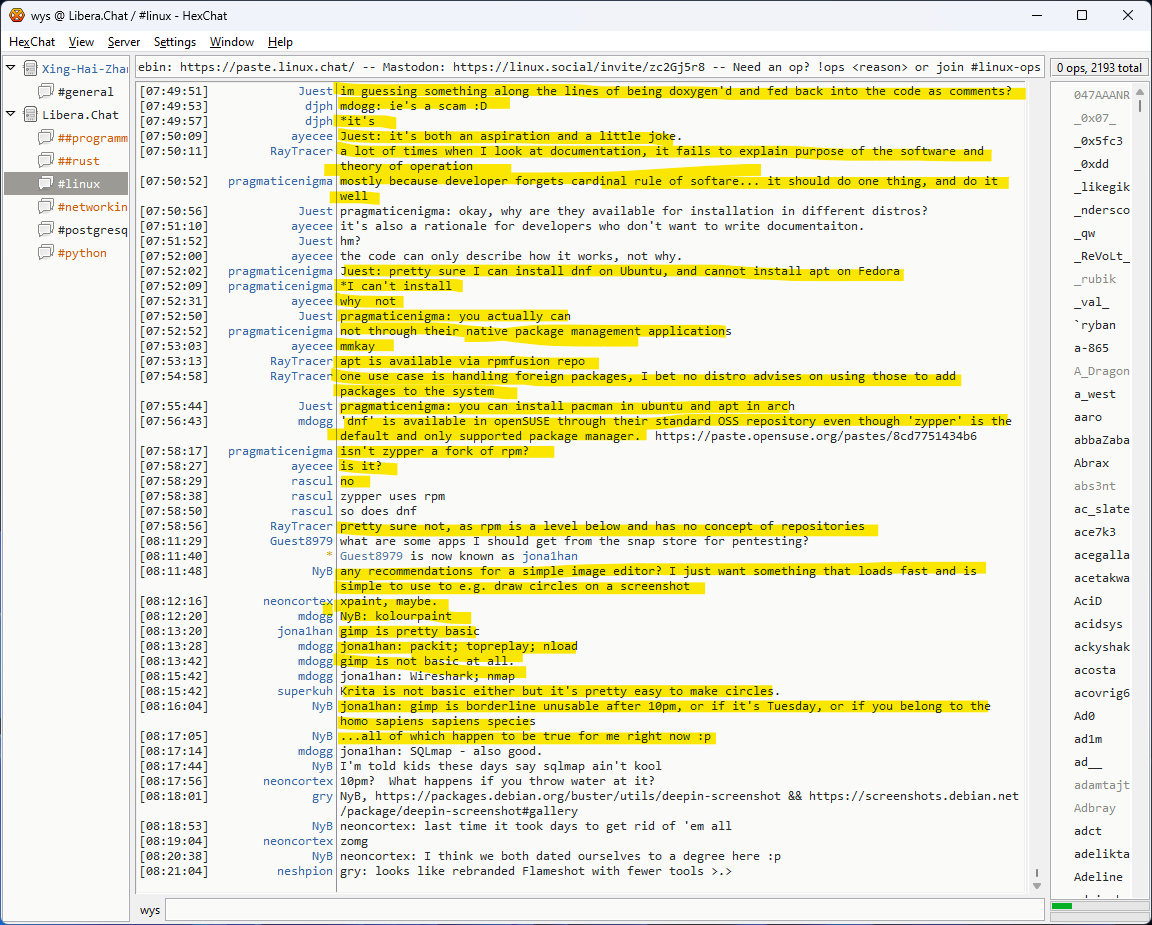Switch to the #networkin channel

click(92, 207)
